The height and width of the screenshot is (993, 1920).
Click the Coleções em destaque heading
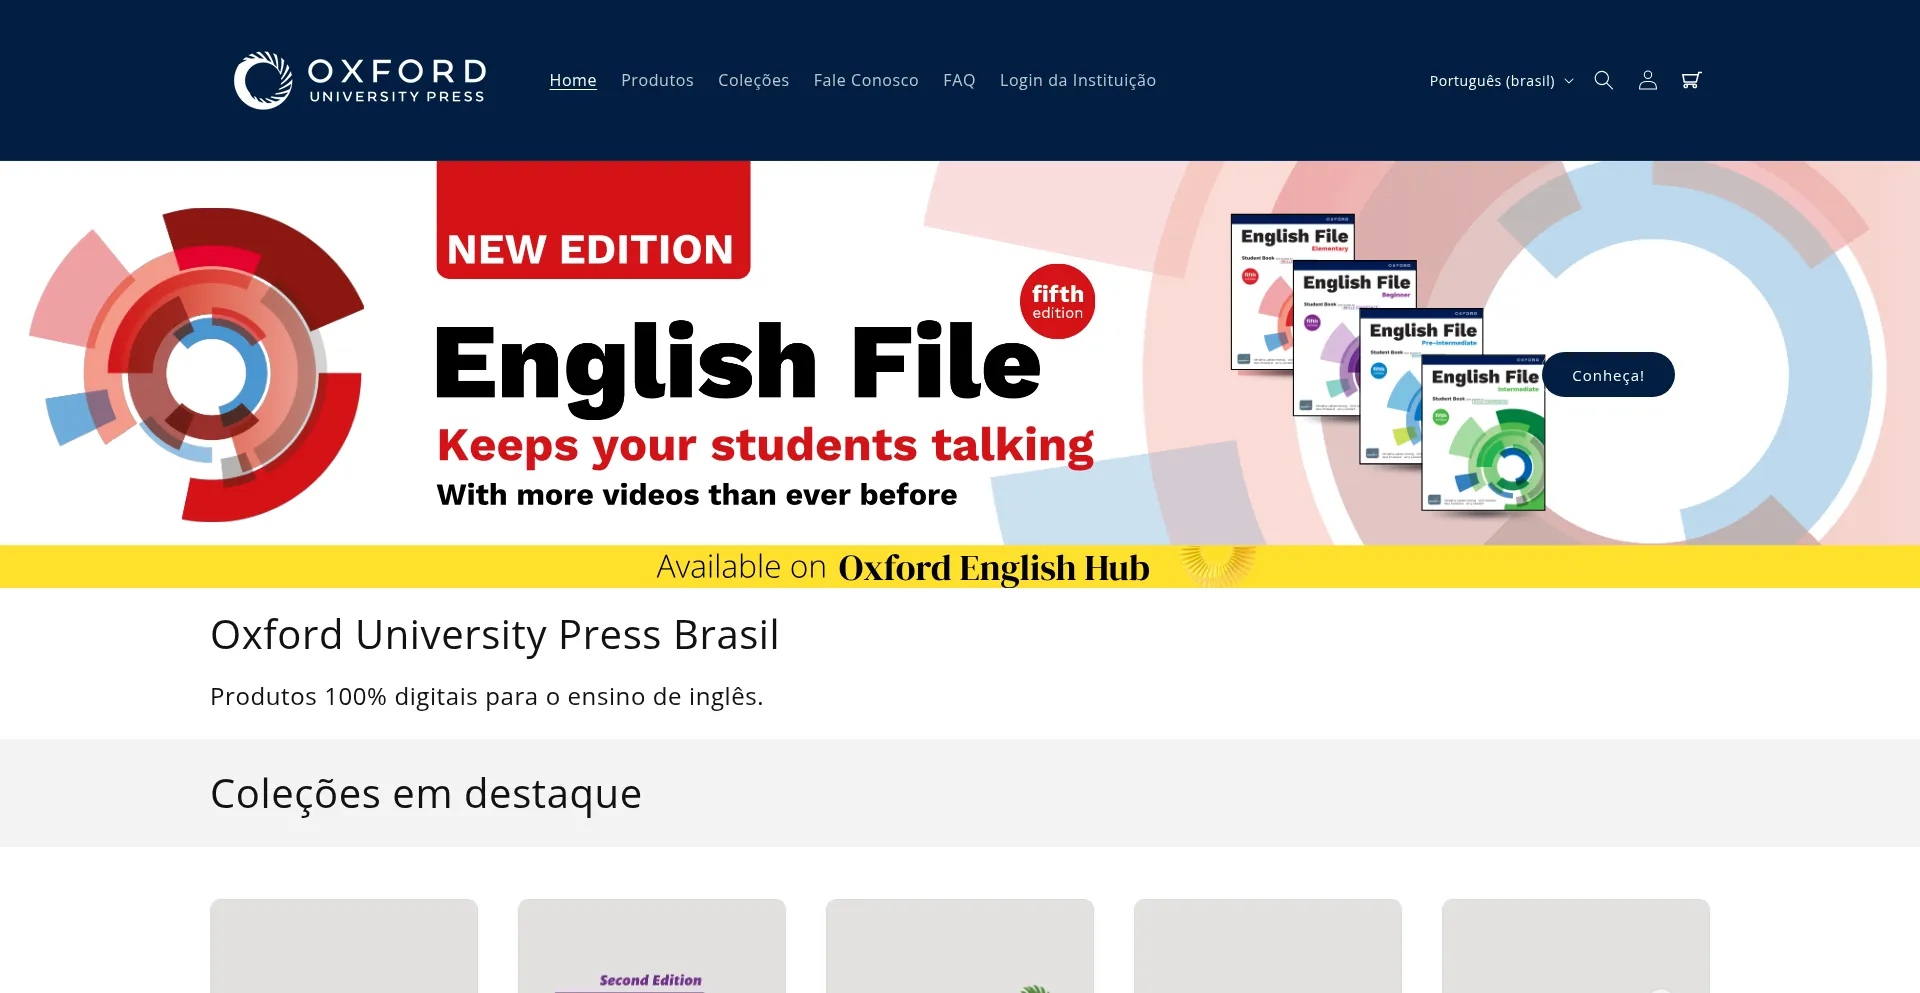[426, 794]
